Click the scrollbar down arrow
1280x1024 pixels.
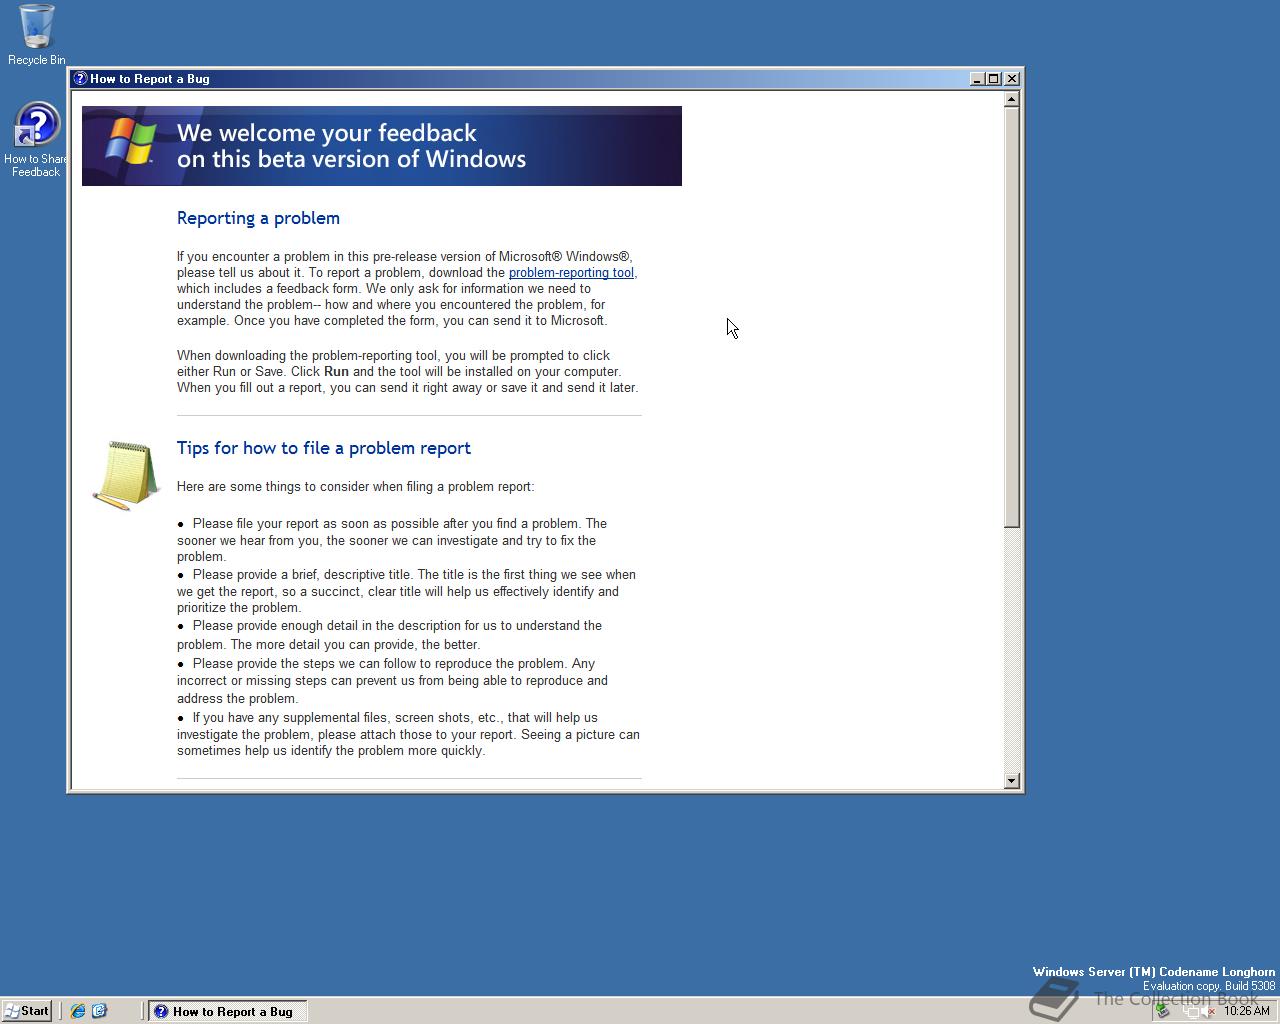[1012, 780]
